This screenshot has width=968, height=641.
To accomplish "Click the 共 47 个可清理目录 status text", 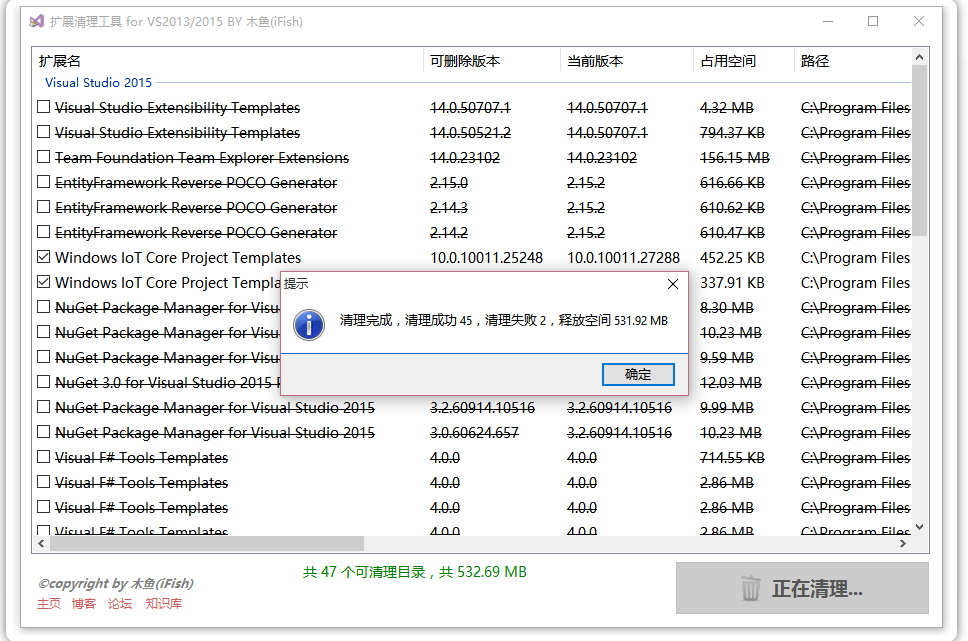I will [x=415, y=572].
